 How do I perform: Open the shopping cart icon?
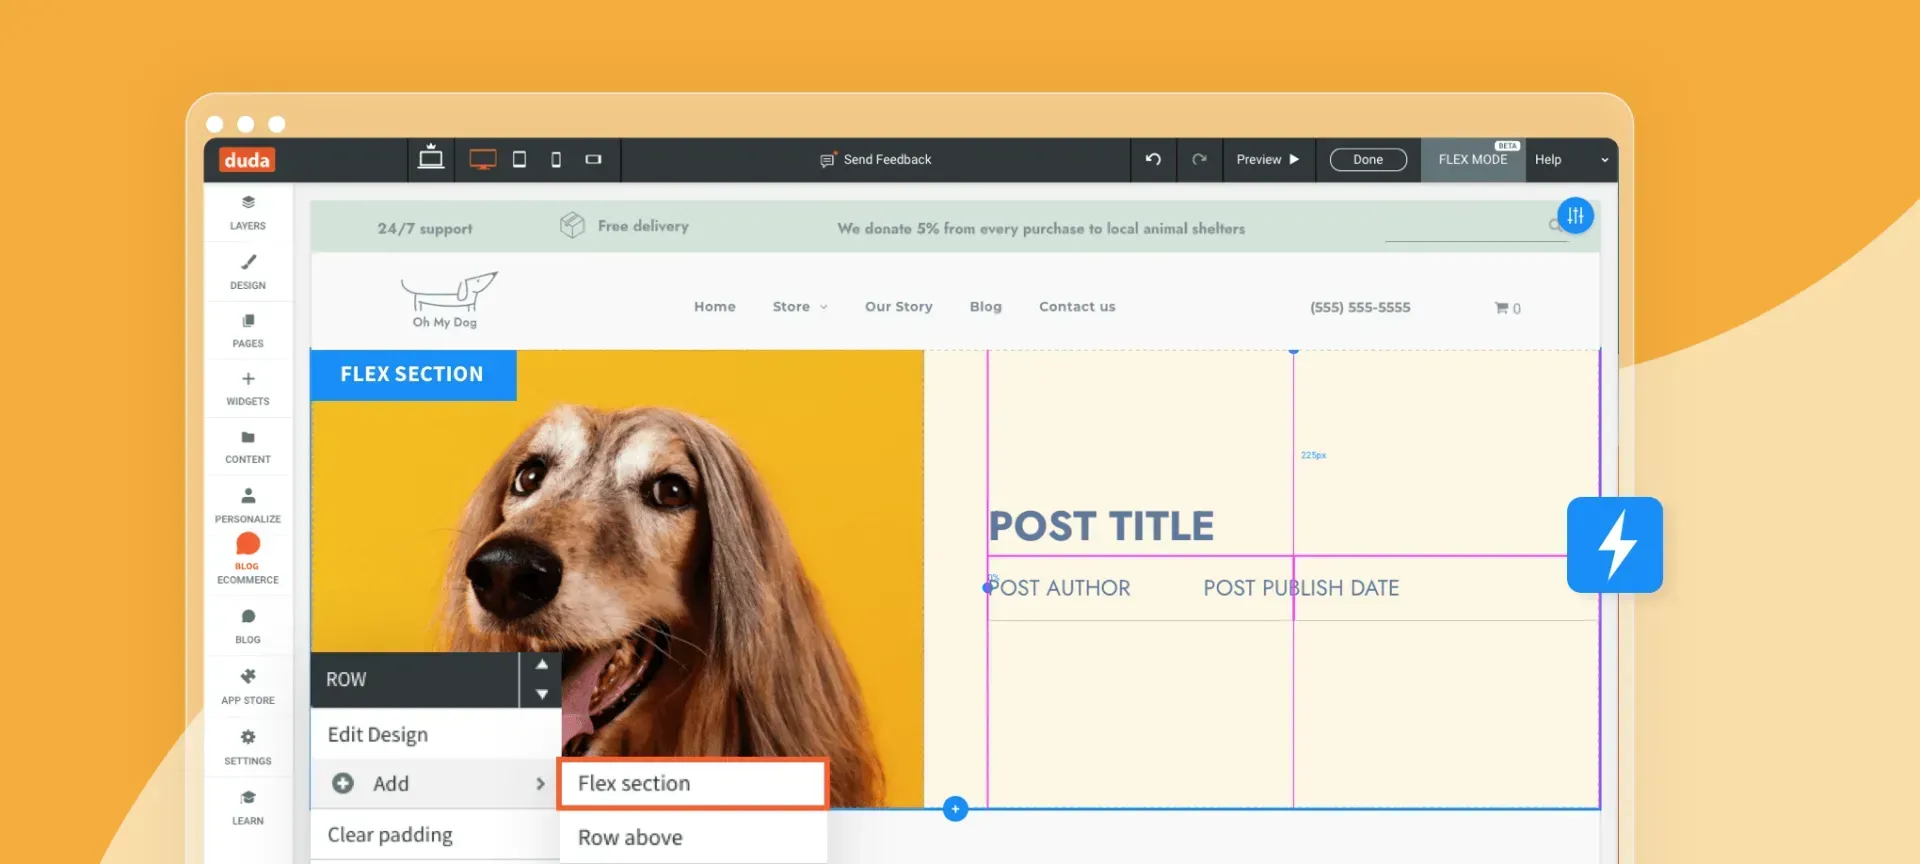(1507, 308)
